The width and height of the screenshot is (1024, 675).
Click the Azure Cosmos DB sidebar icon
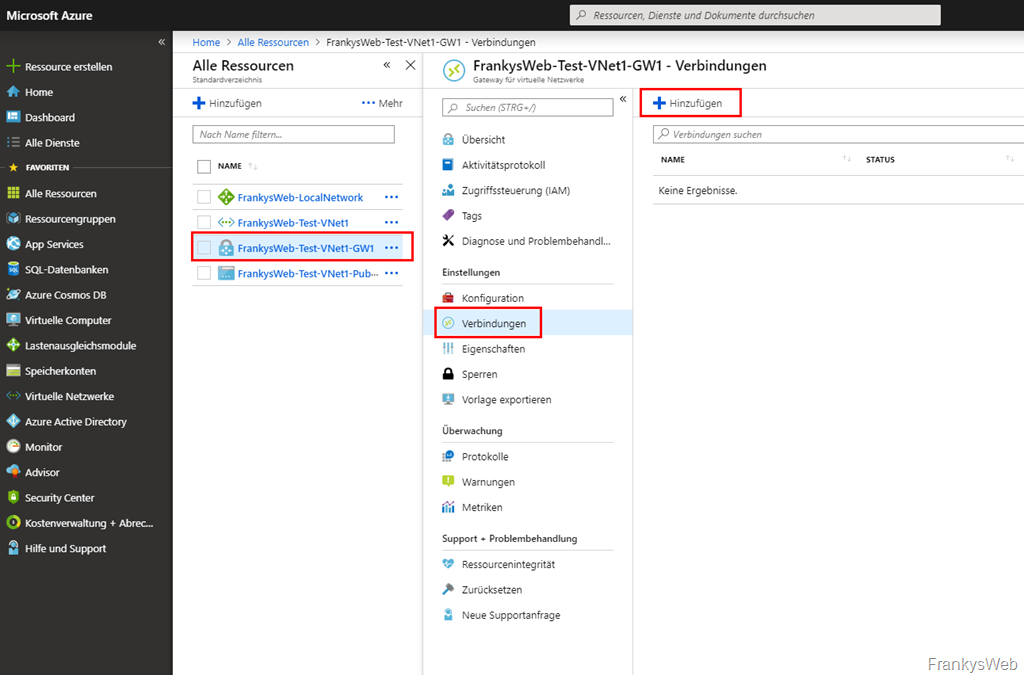(13, 295)
